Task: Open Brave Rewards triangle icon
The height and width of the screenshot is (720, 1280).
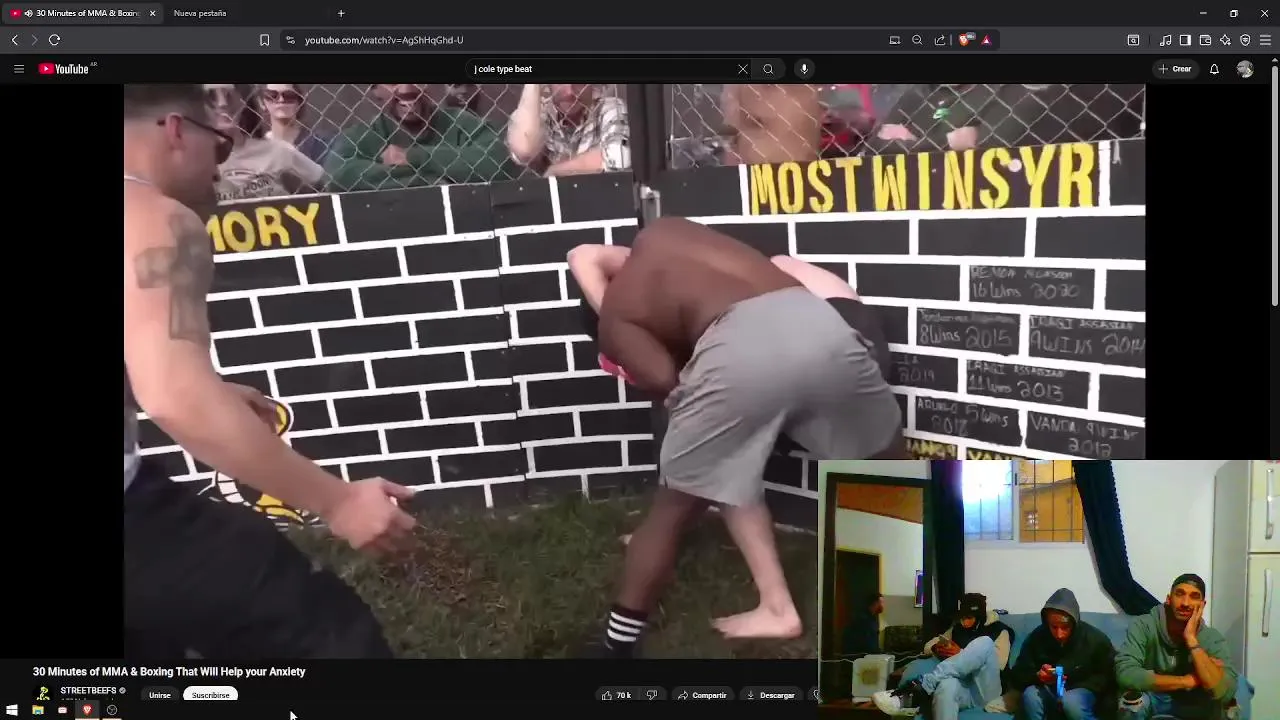Action: 986,40
